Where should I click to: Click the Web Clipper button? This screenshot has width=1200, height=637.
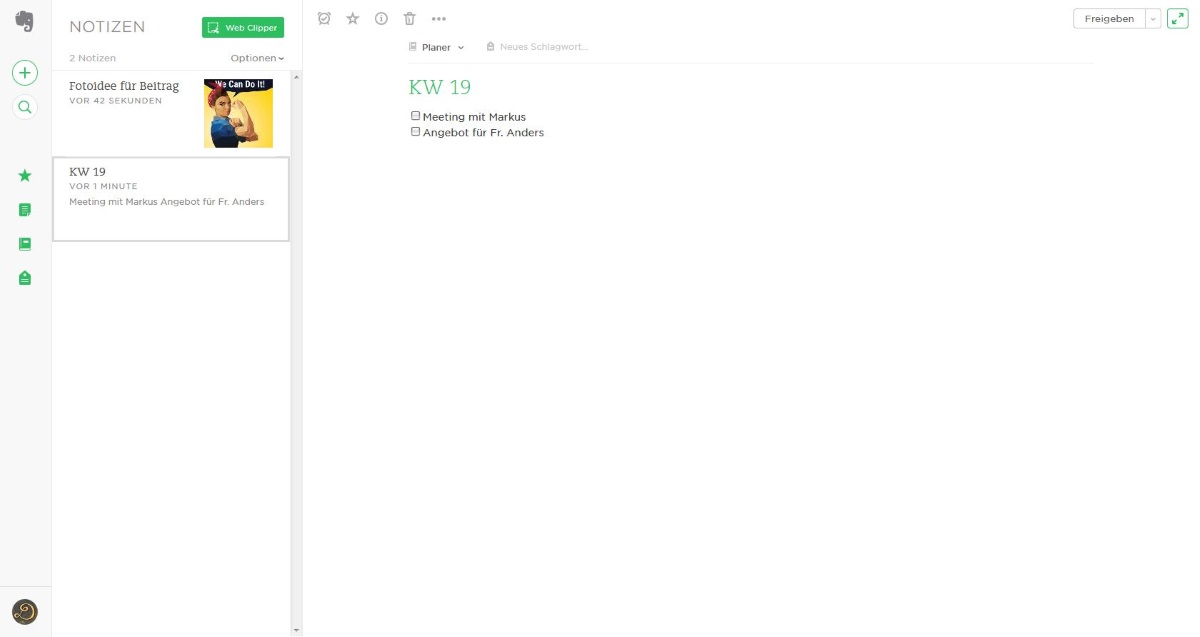pyautogui.click(x=243, y=28)
